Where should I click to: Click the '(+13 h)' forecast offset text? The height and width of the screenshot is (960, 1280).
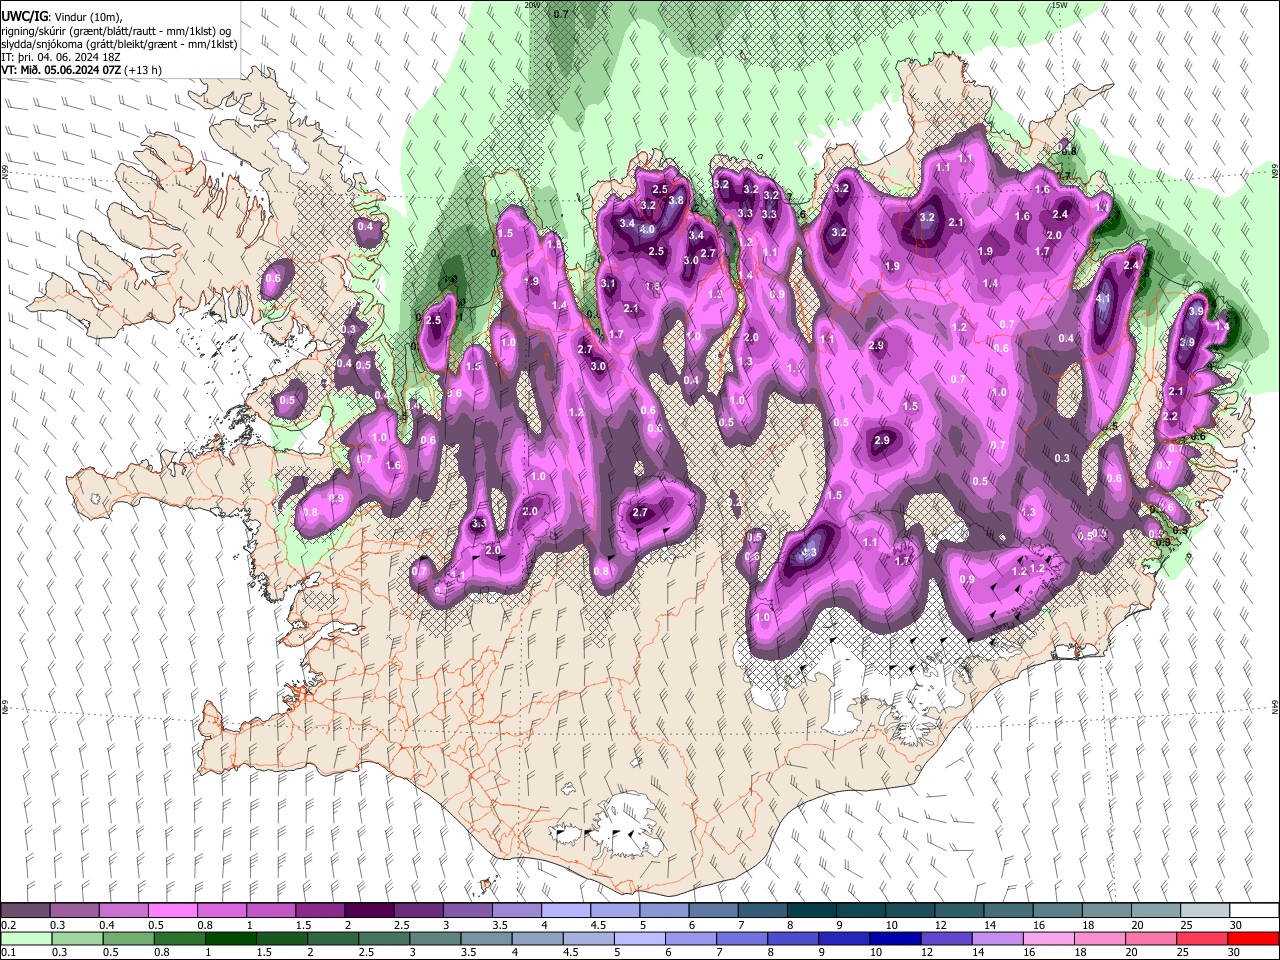[145, 70]
